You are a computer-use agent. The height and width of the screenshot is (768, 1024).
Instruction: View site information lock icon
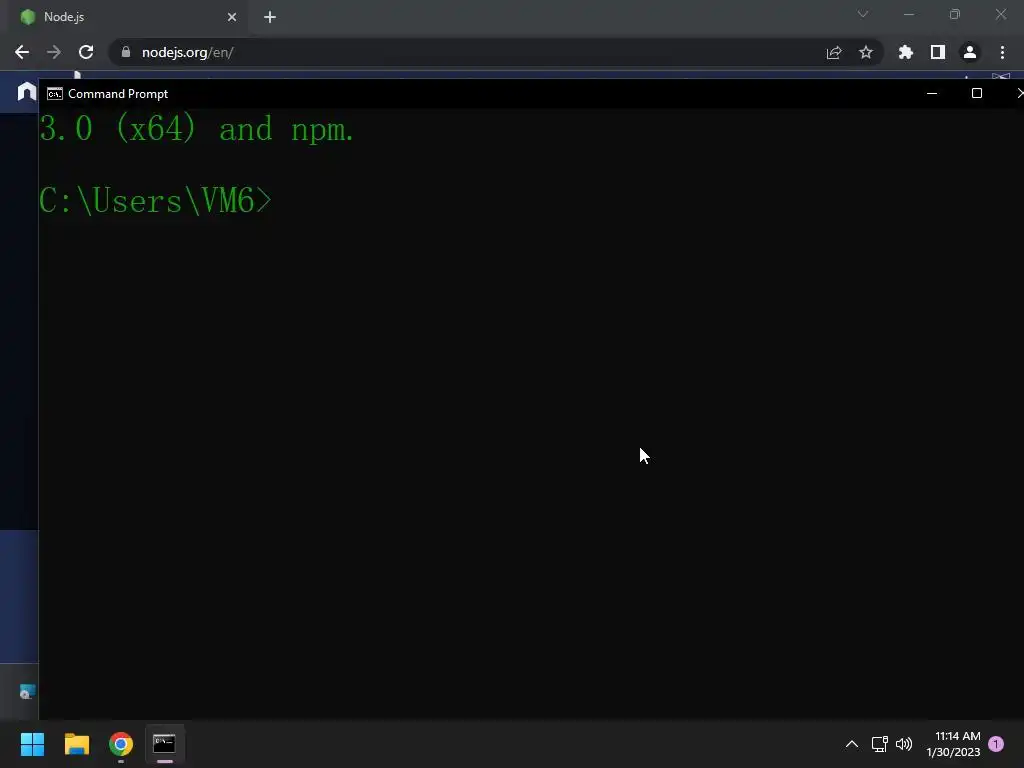(126, 52)
